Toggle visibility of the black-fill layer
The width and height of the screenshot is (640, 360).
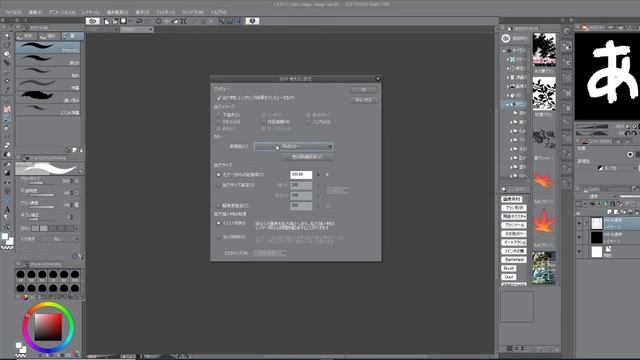[x=579, y=237]
